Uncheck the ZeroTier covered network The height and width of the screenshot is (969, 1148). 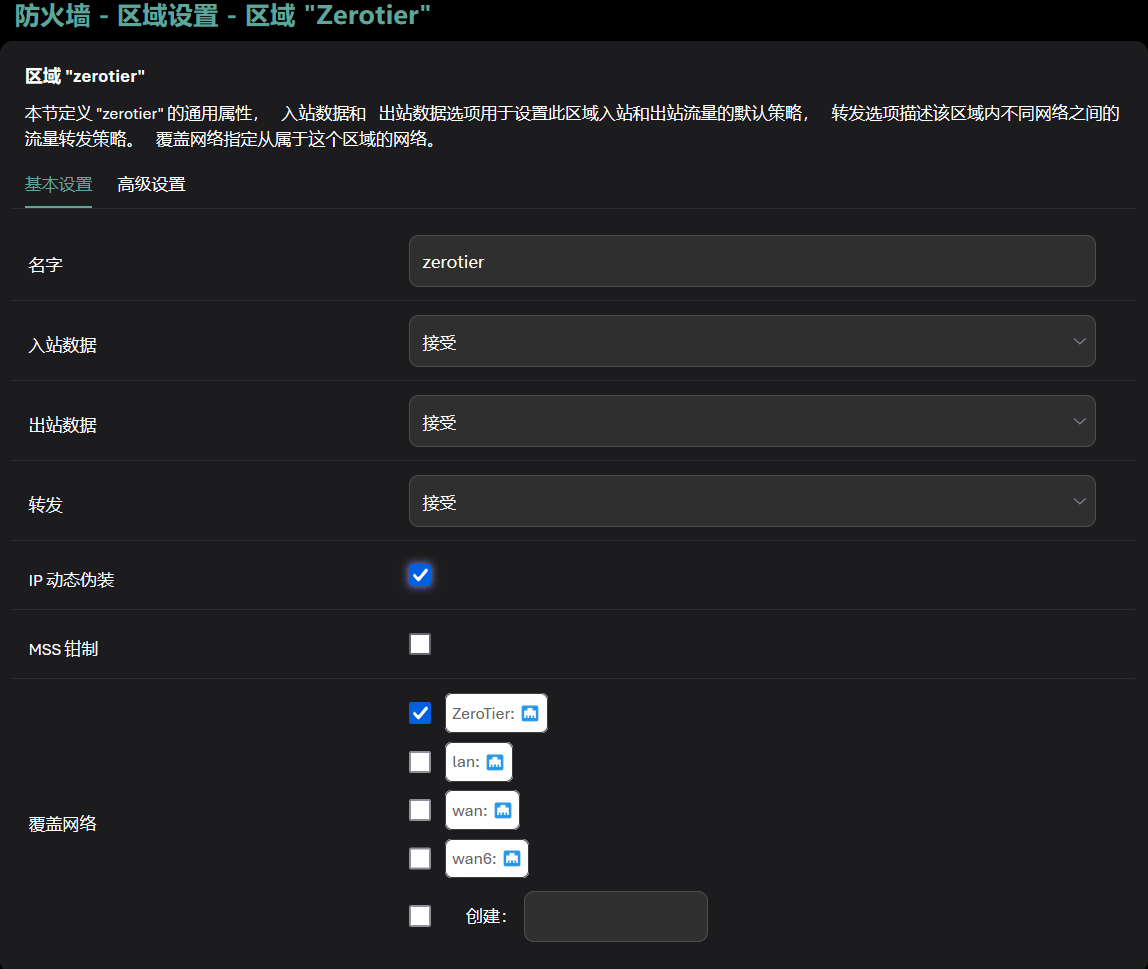coord(420,713)
